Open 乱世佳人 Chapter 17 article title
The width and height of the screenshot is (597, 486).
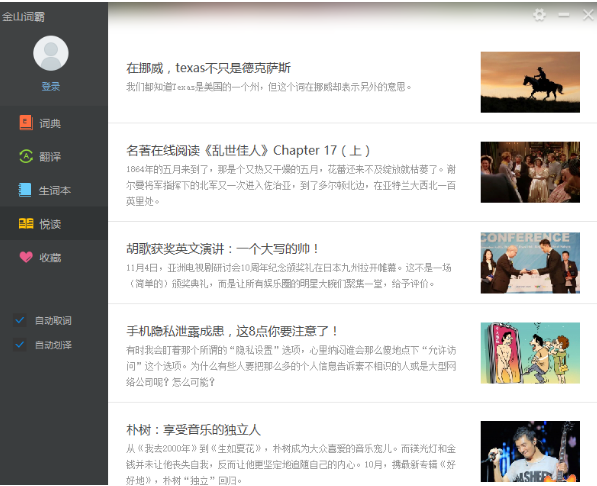(248, 150)
